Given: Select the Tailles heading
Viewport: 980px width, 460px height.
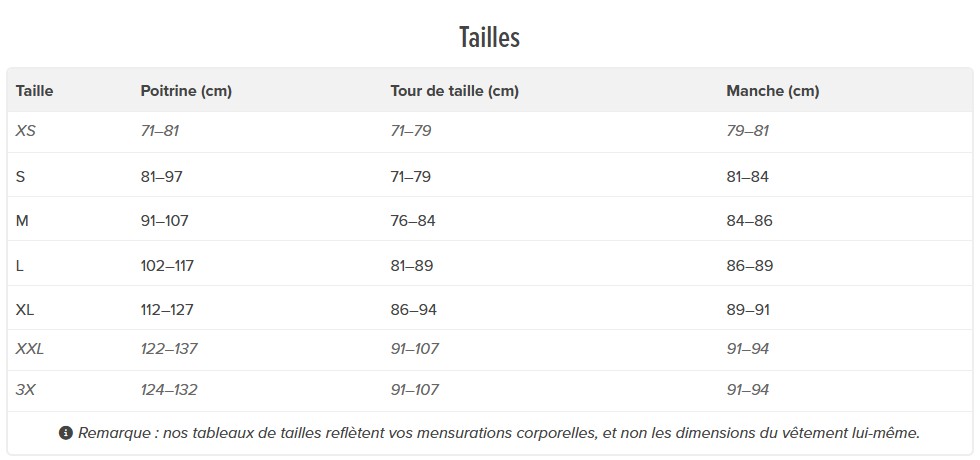Looking at the screenshot, I should coord(489,37).
